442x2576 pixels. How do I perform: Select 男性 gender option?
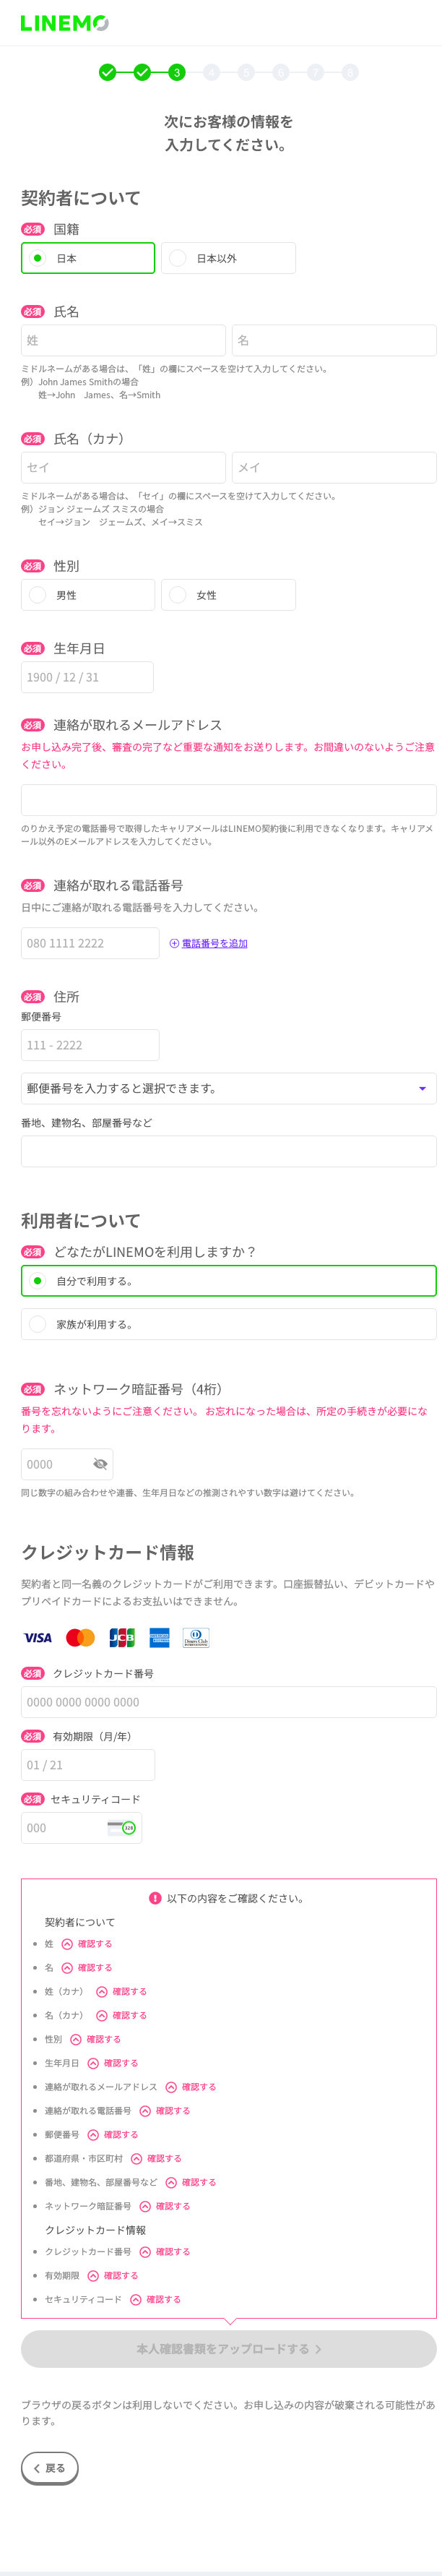coord(88,595)
